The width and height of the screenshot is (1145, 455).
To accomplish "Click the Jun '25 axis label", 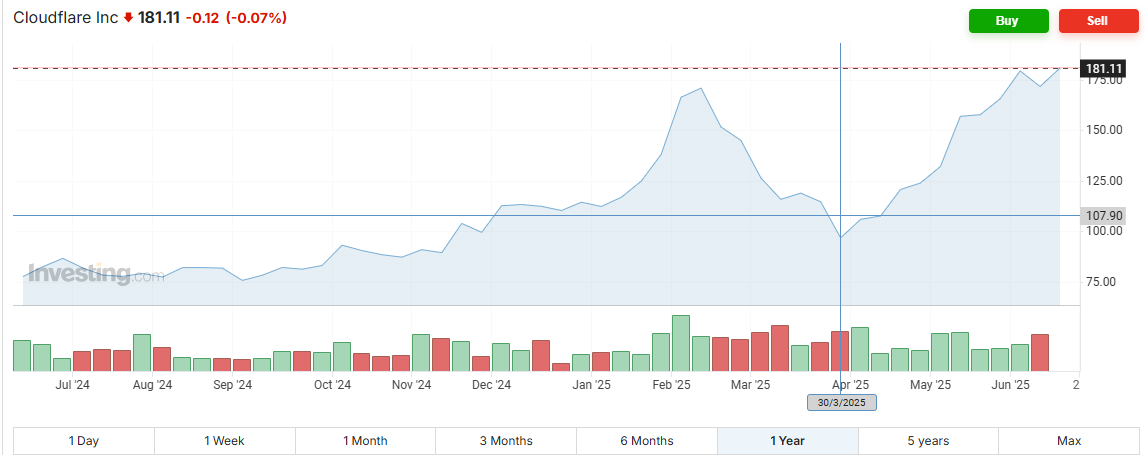I will coord(1011,383).
